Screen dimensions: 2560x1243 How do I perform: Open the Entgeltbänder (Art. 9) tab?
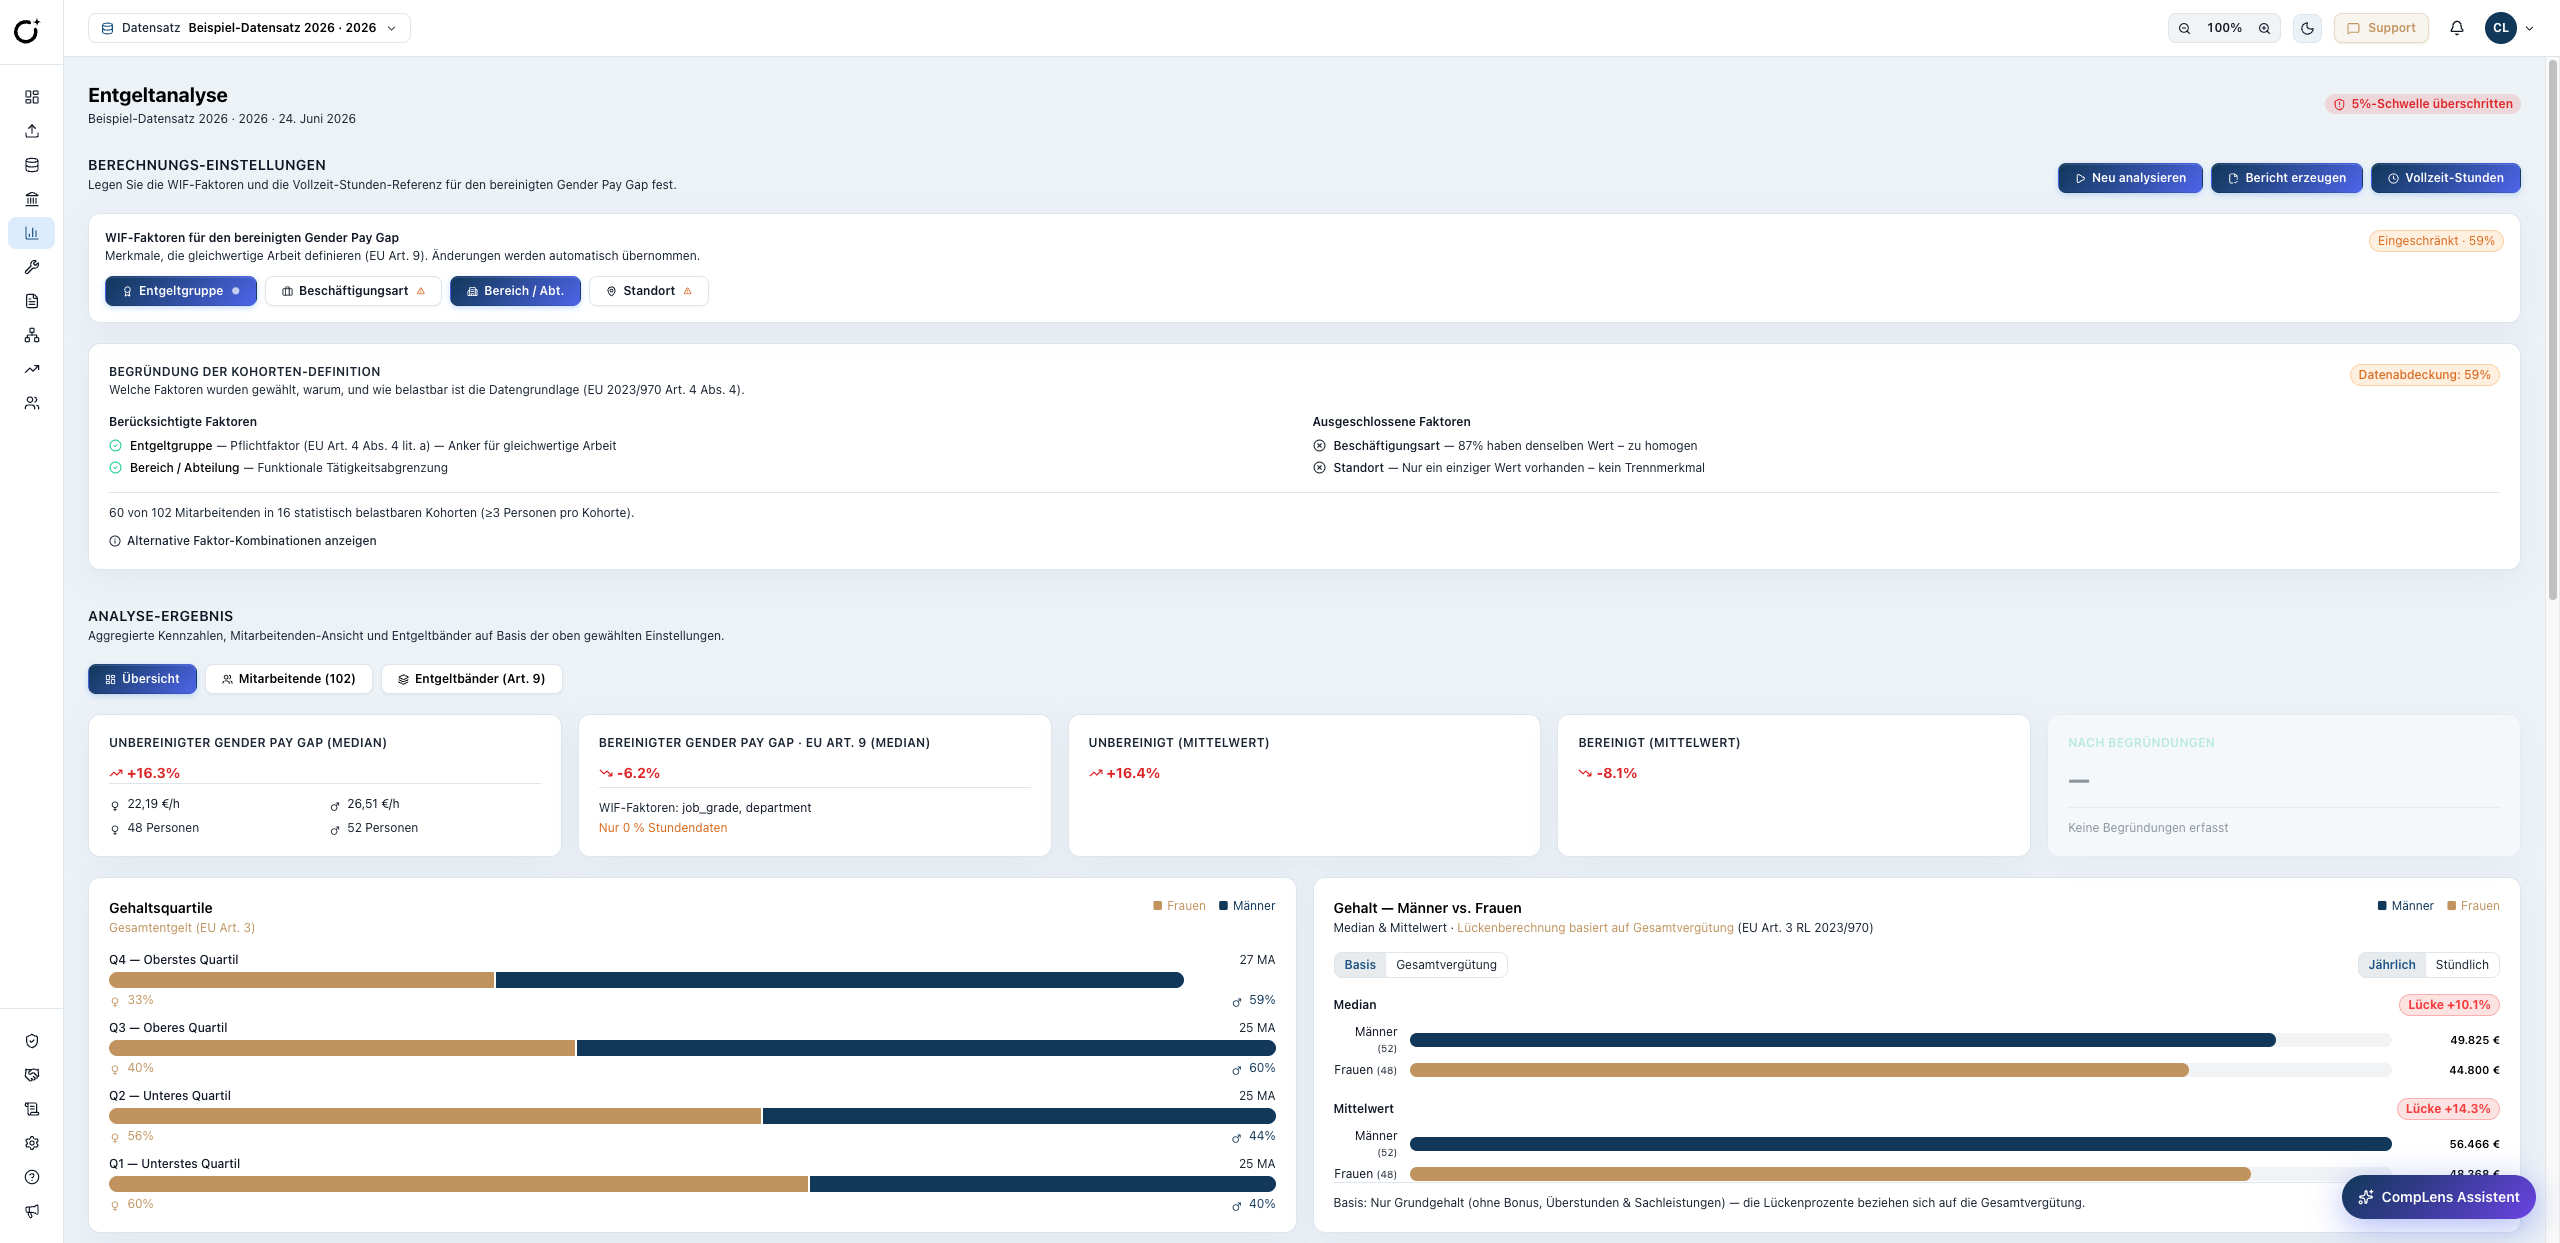pos(471,679)
